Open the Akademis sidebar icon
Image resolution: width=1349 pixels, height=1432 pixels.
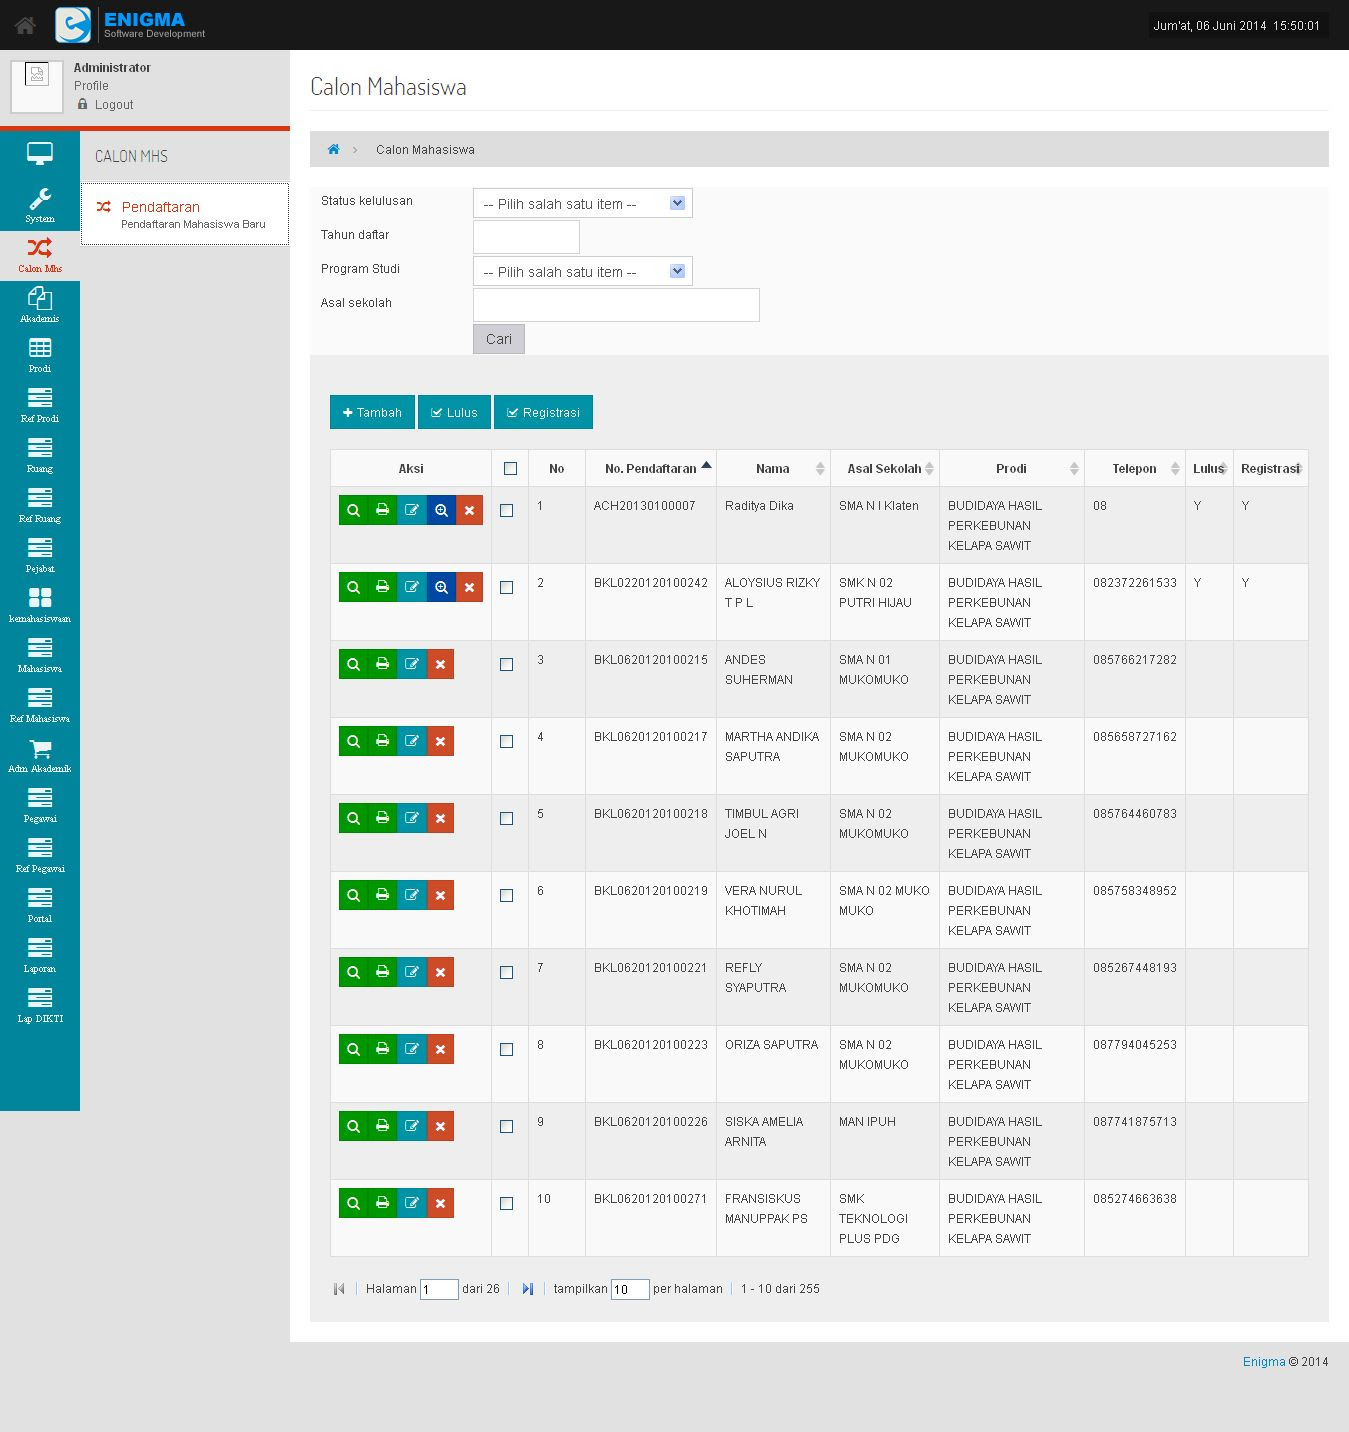(x=40, y=305)
